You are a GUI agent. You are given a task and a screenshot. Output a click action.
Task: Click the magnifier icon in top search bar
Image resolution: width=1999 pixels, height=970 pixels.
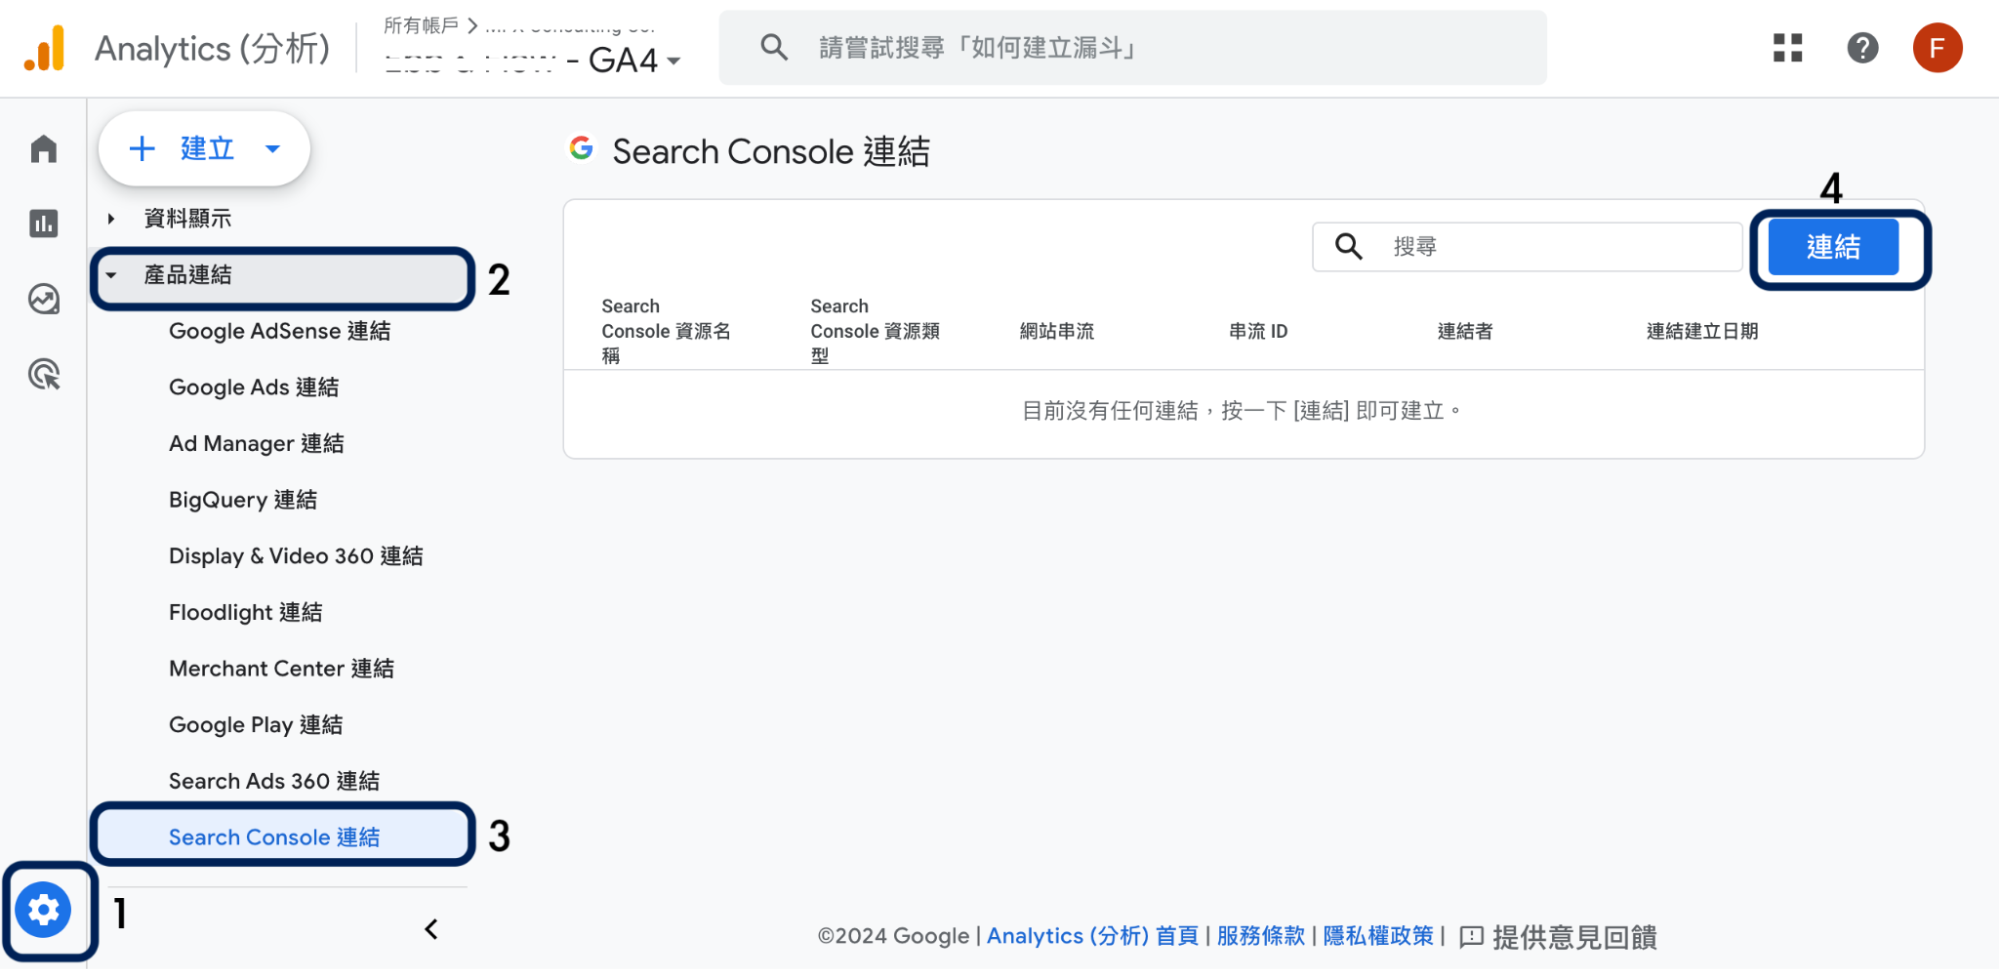point(774,47)
